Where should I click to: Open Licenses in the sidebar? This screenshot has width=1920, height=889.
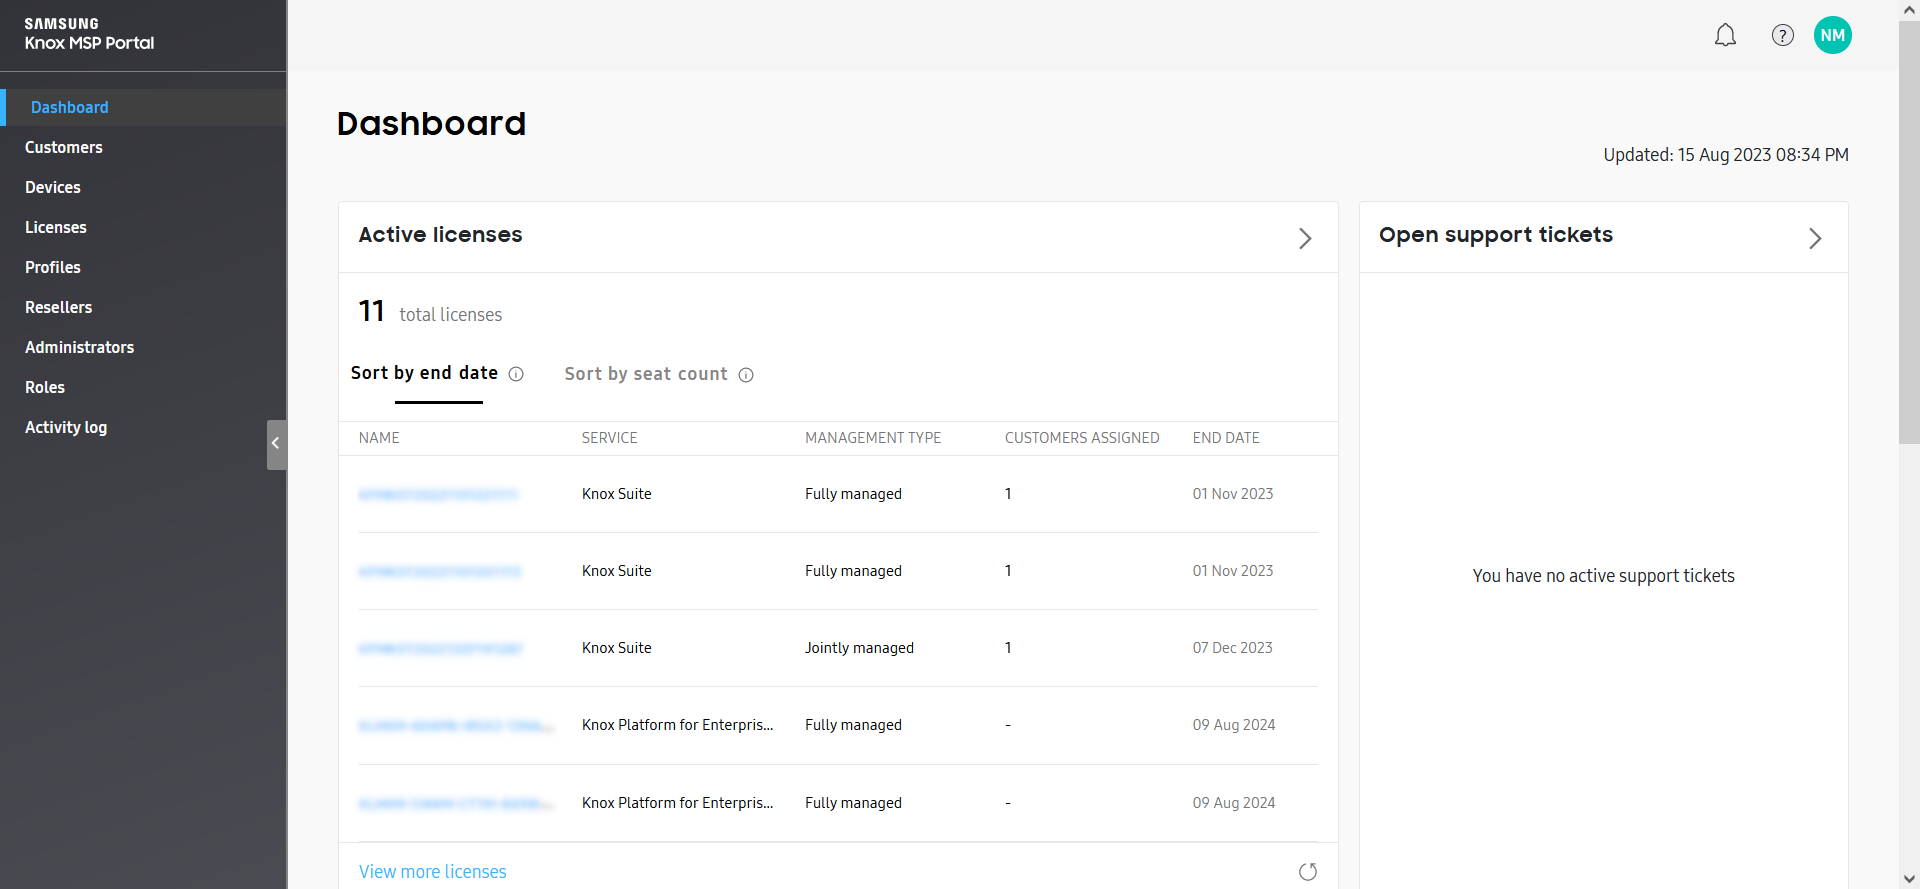pos(56,227)
